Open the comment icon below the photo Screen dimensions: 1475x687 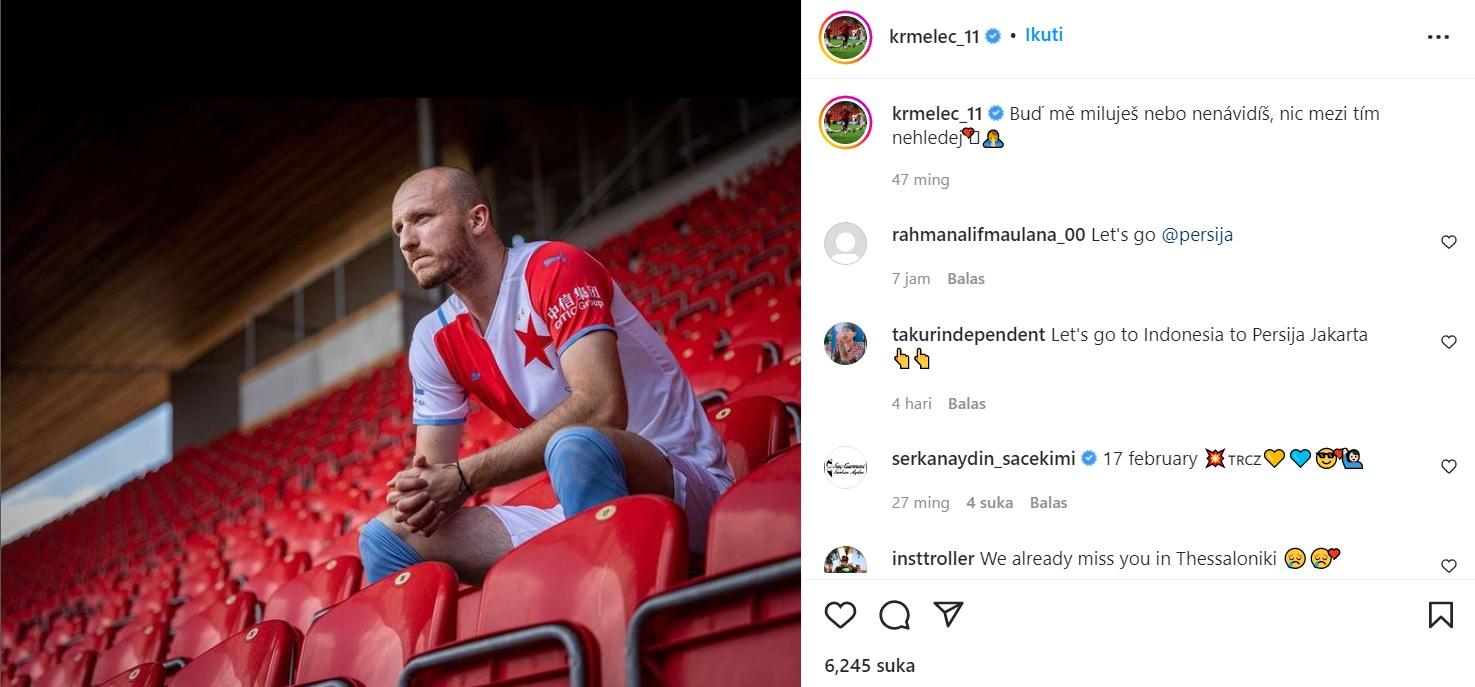(894, 616)
